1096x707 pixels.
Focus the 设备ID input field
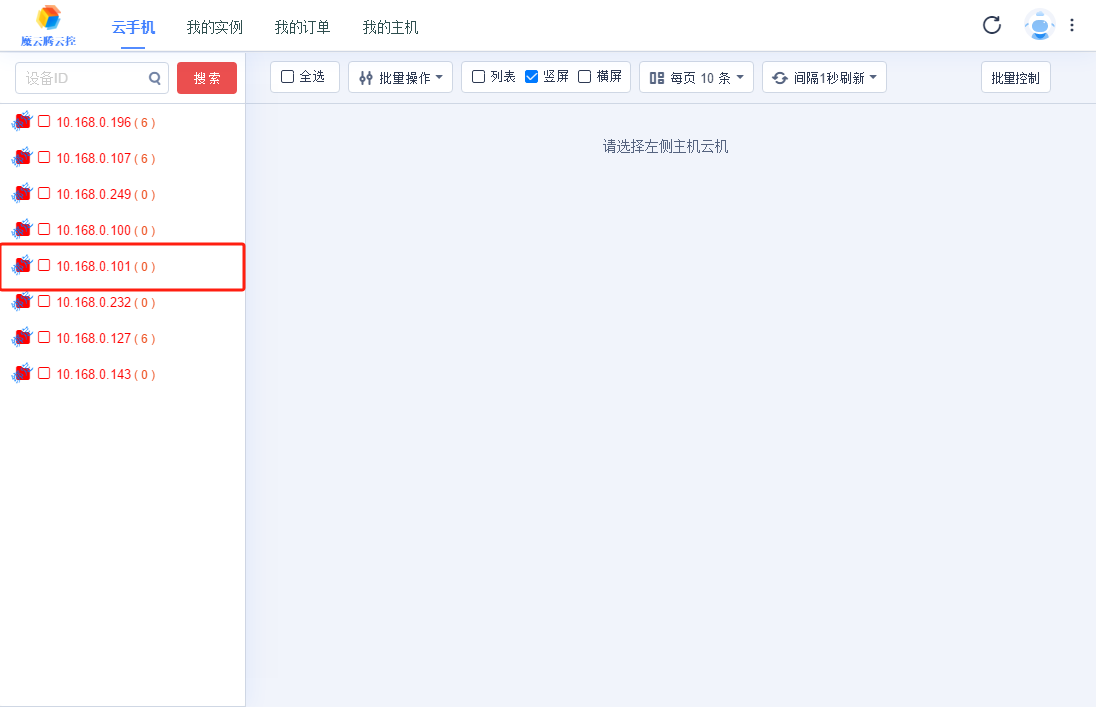(x=82, y=78)
